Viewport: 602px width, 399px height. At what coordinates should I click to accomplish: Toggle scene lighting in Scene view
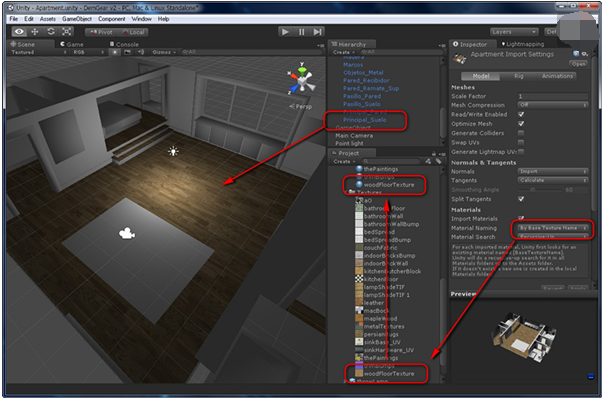pyautogui.click(x=115, y=52)
